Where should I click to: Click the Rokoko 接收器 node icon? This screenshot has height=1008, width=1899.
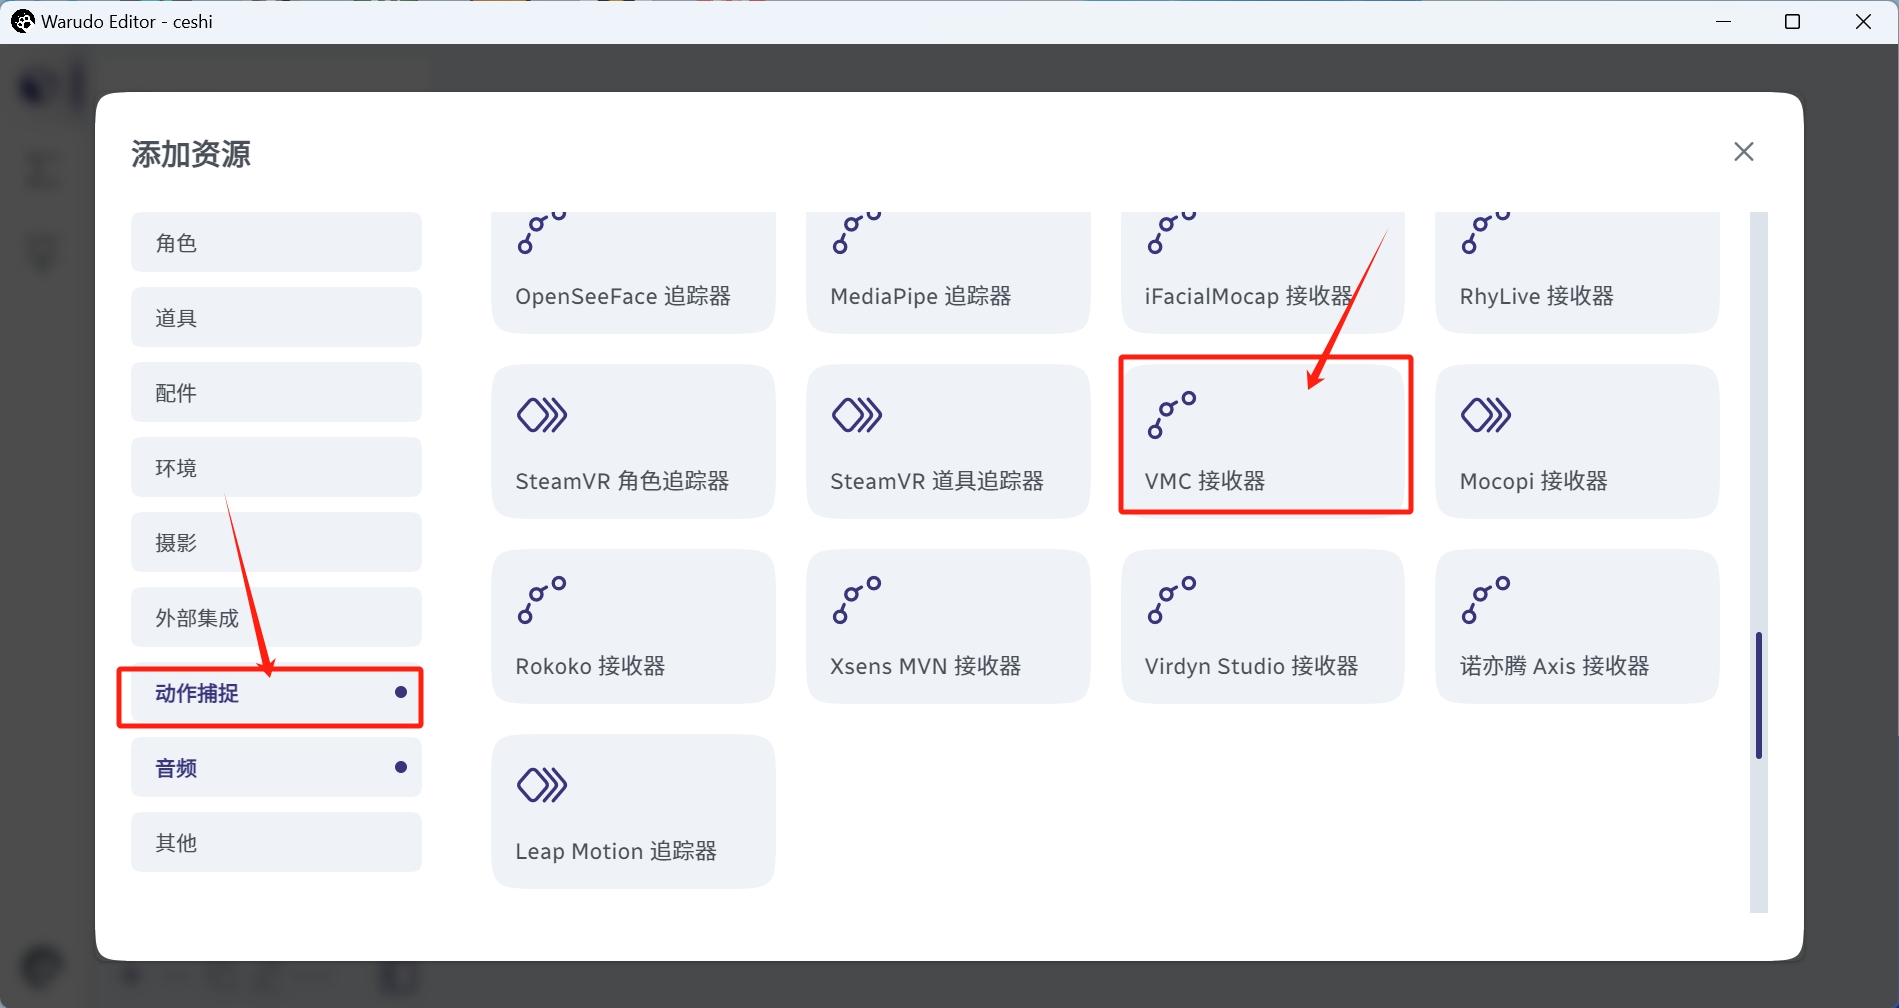click(542, 600)
